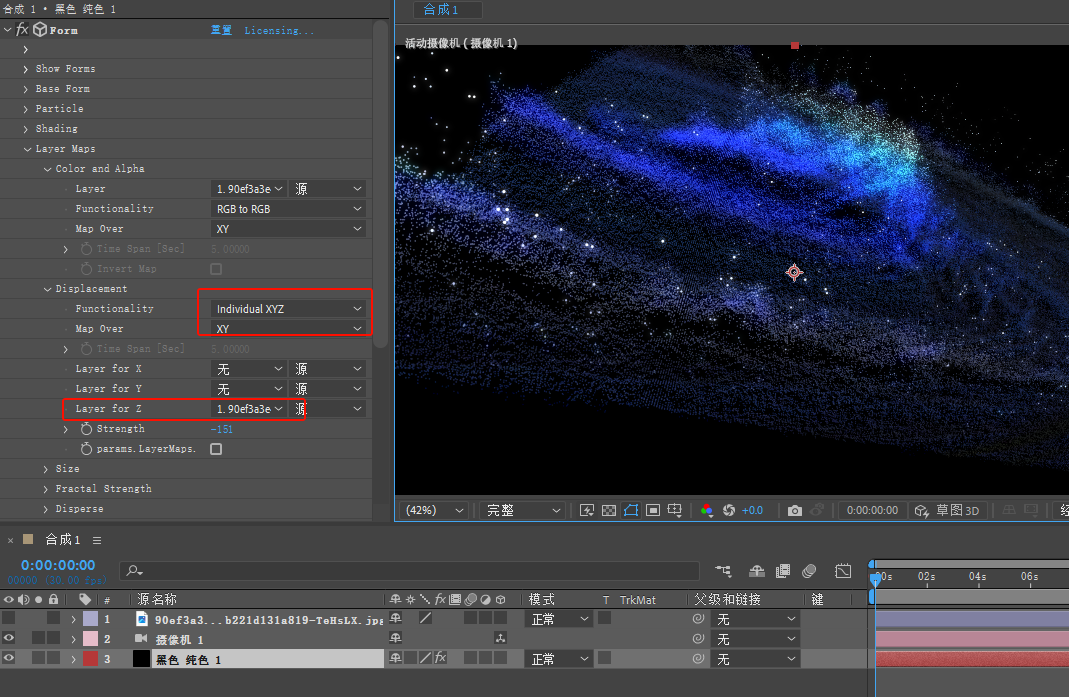
Task: Toggle the params.LayerMaps checkbox
Action: click(216, 449)
